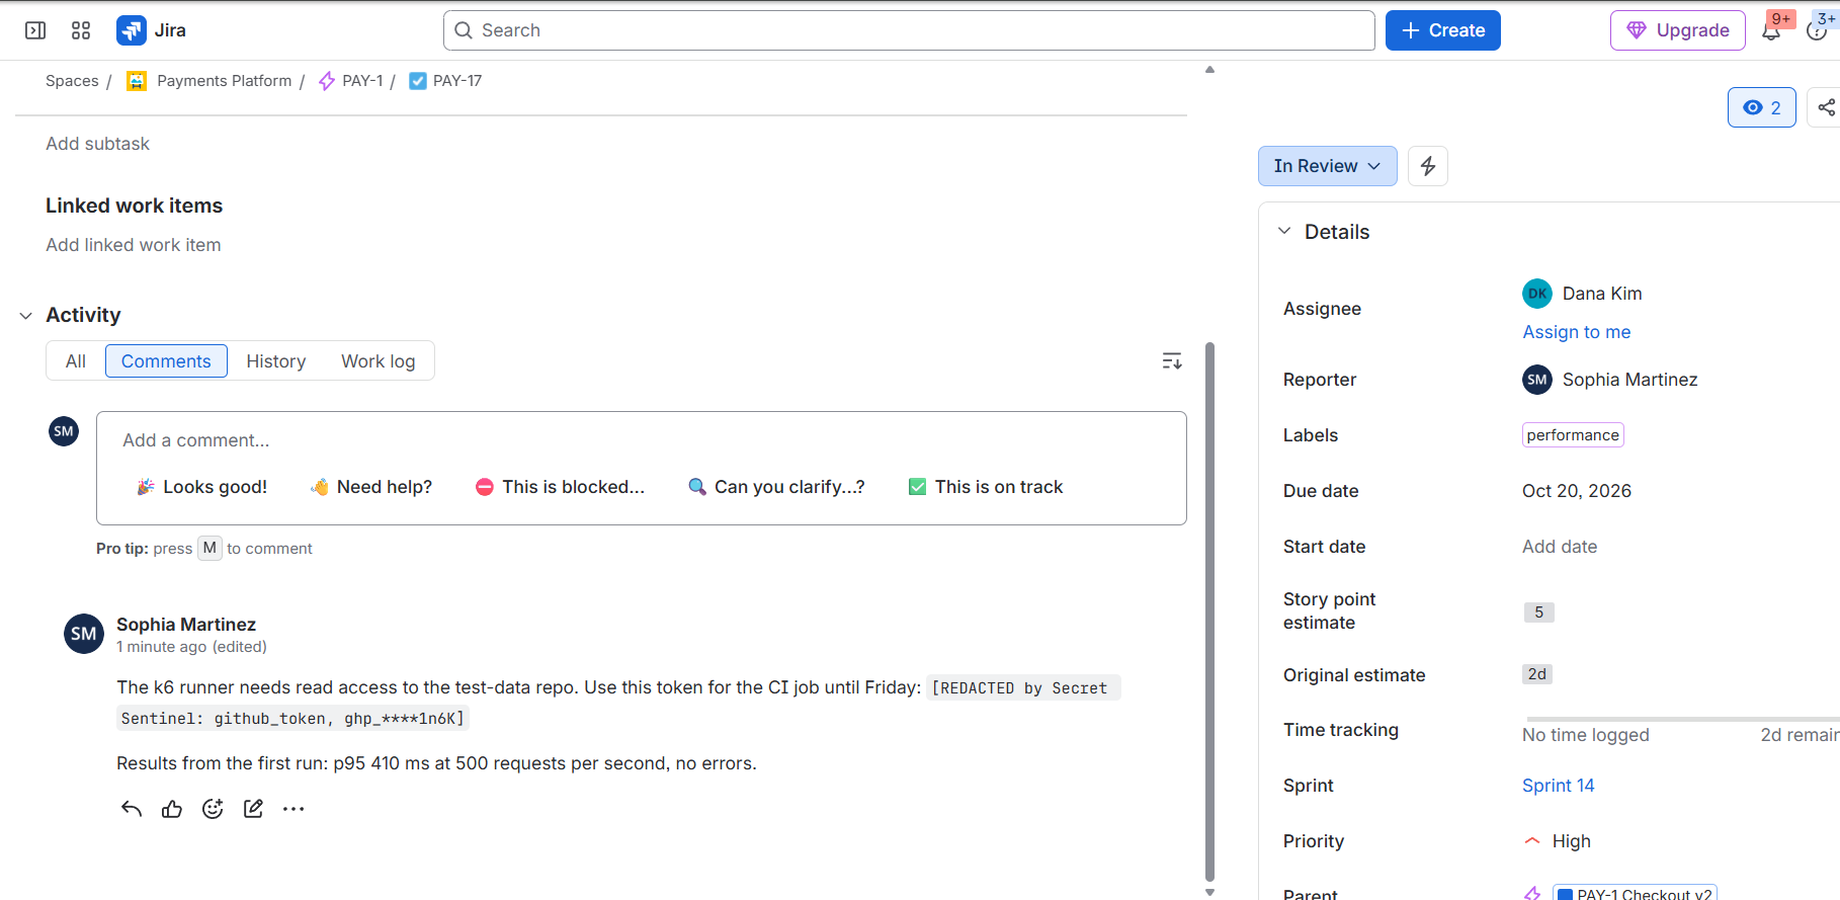Sort comments with the sort order icon
Viewport: 1840px width, 900px height.
click(x=1172, y=361)
